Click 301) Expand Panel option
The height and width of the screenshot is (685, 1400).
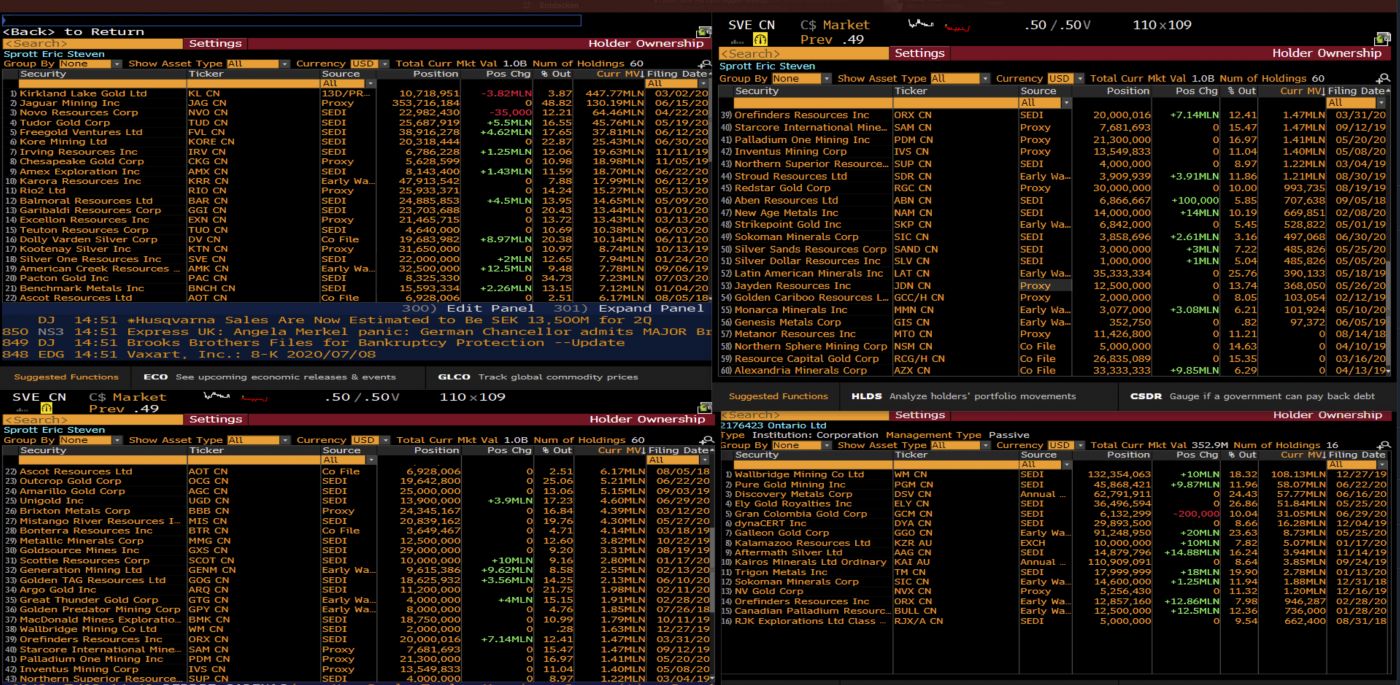(628, 308)
